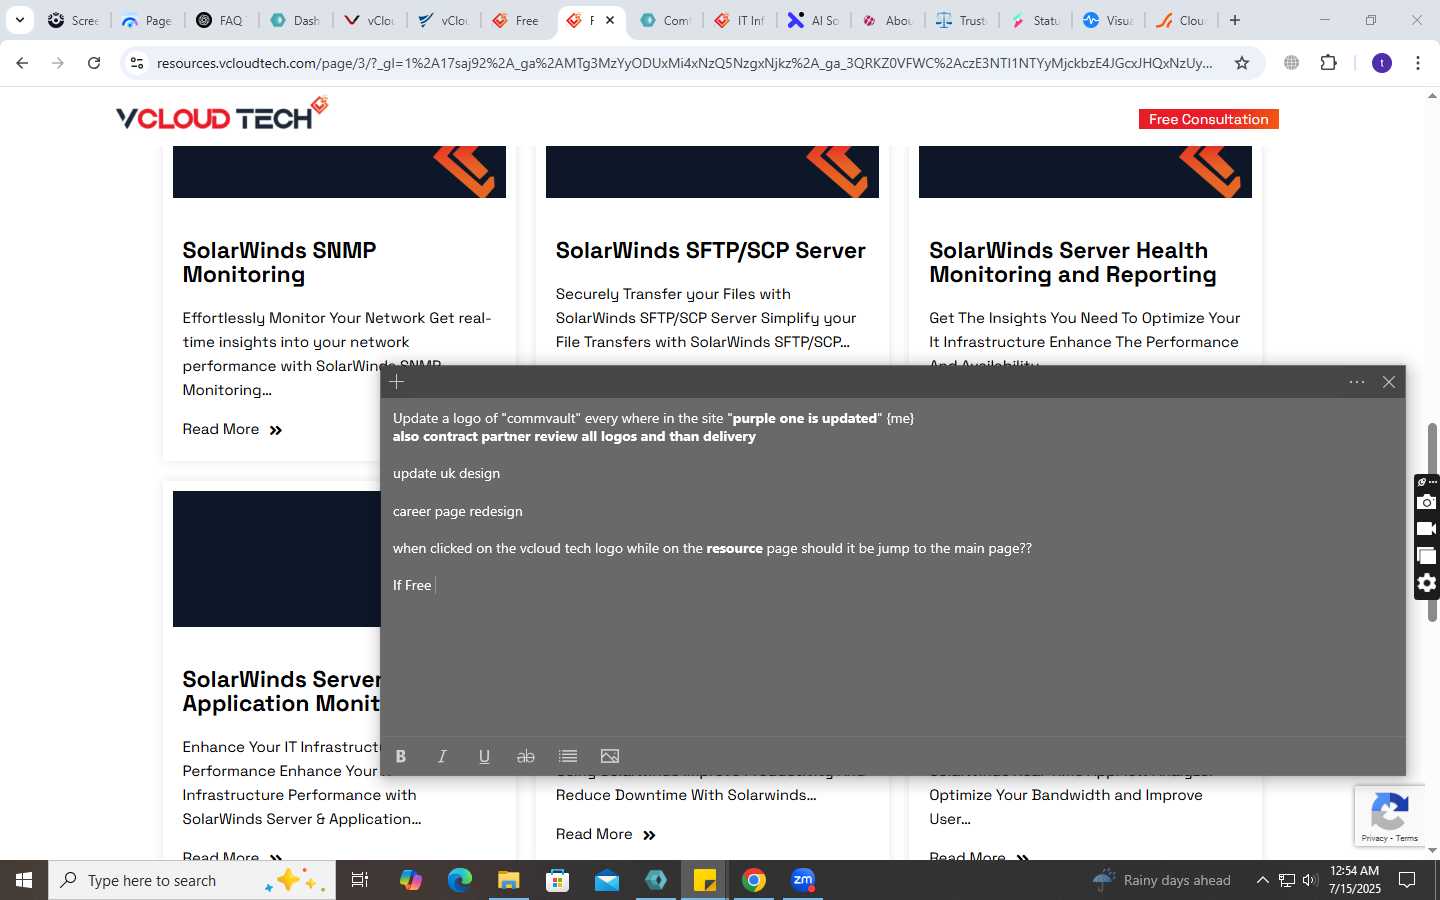Open the Windows Start menu

(24, 880)
